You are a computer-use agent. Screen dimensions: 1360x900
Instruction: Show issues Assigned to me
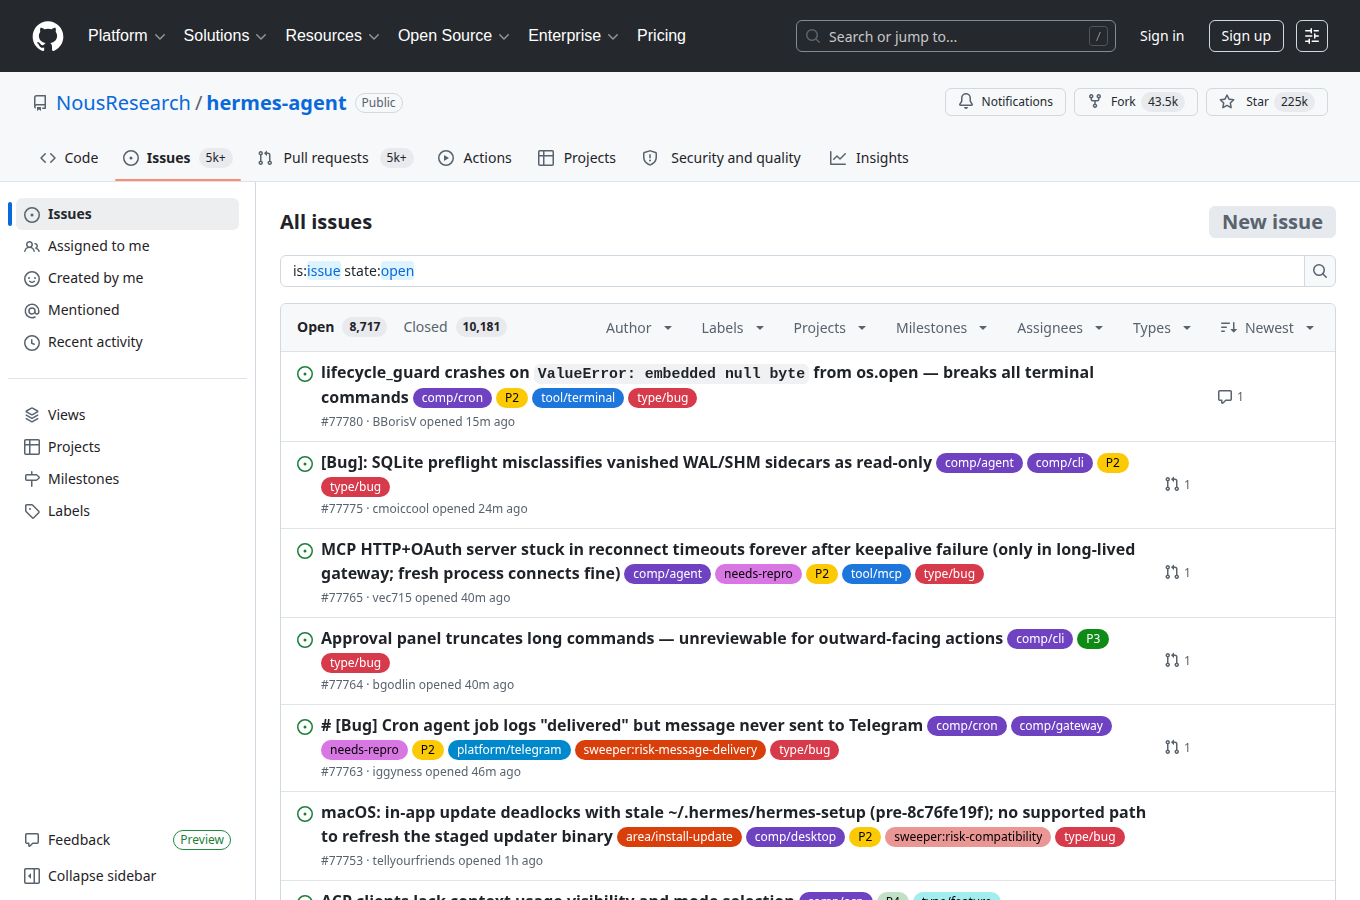pyautogui.click(x=127, y=246)
